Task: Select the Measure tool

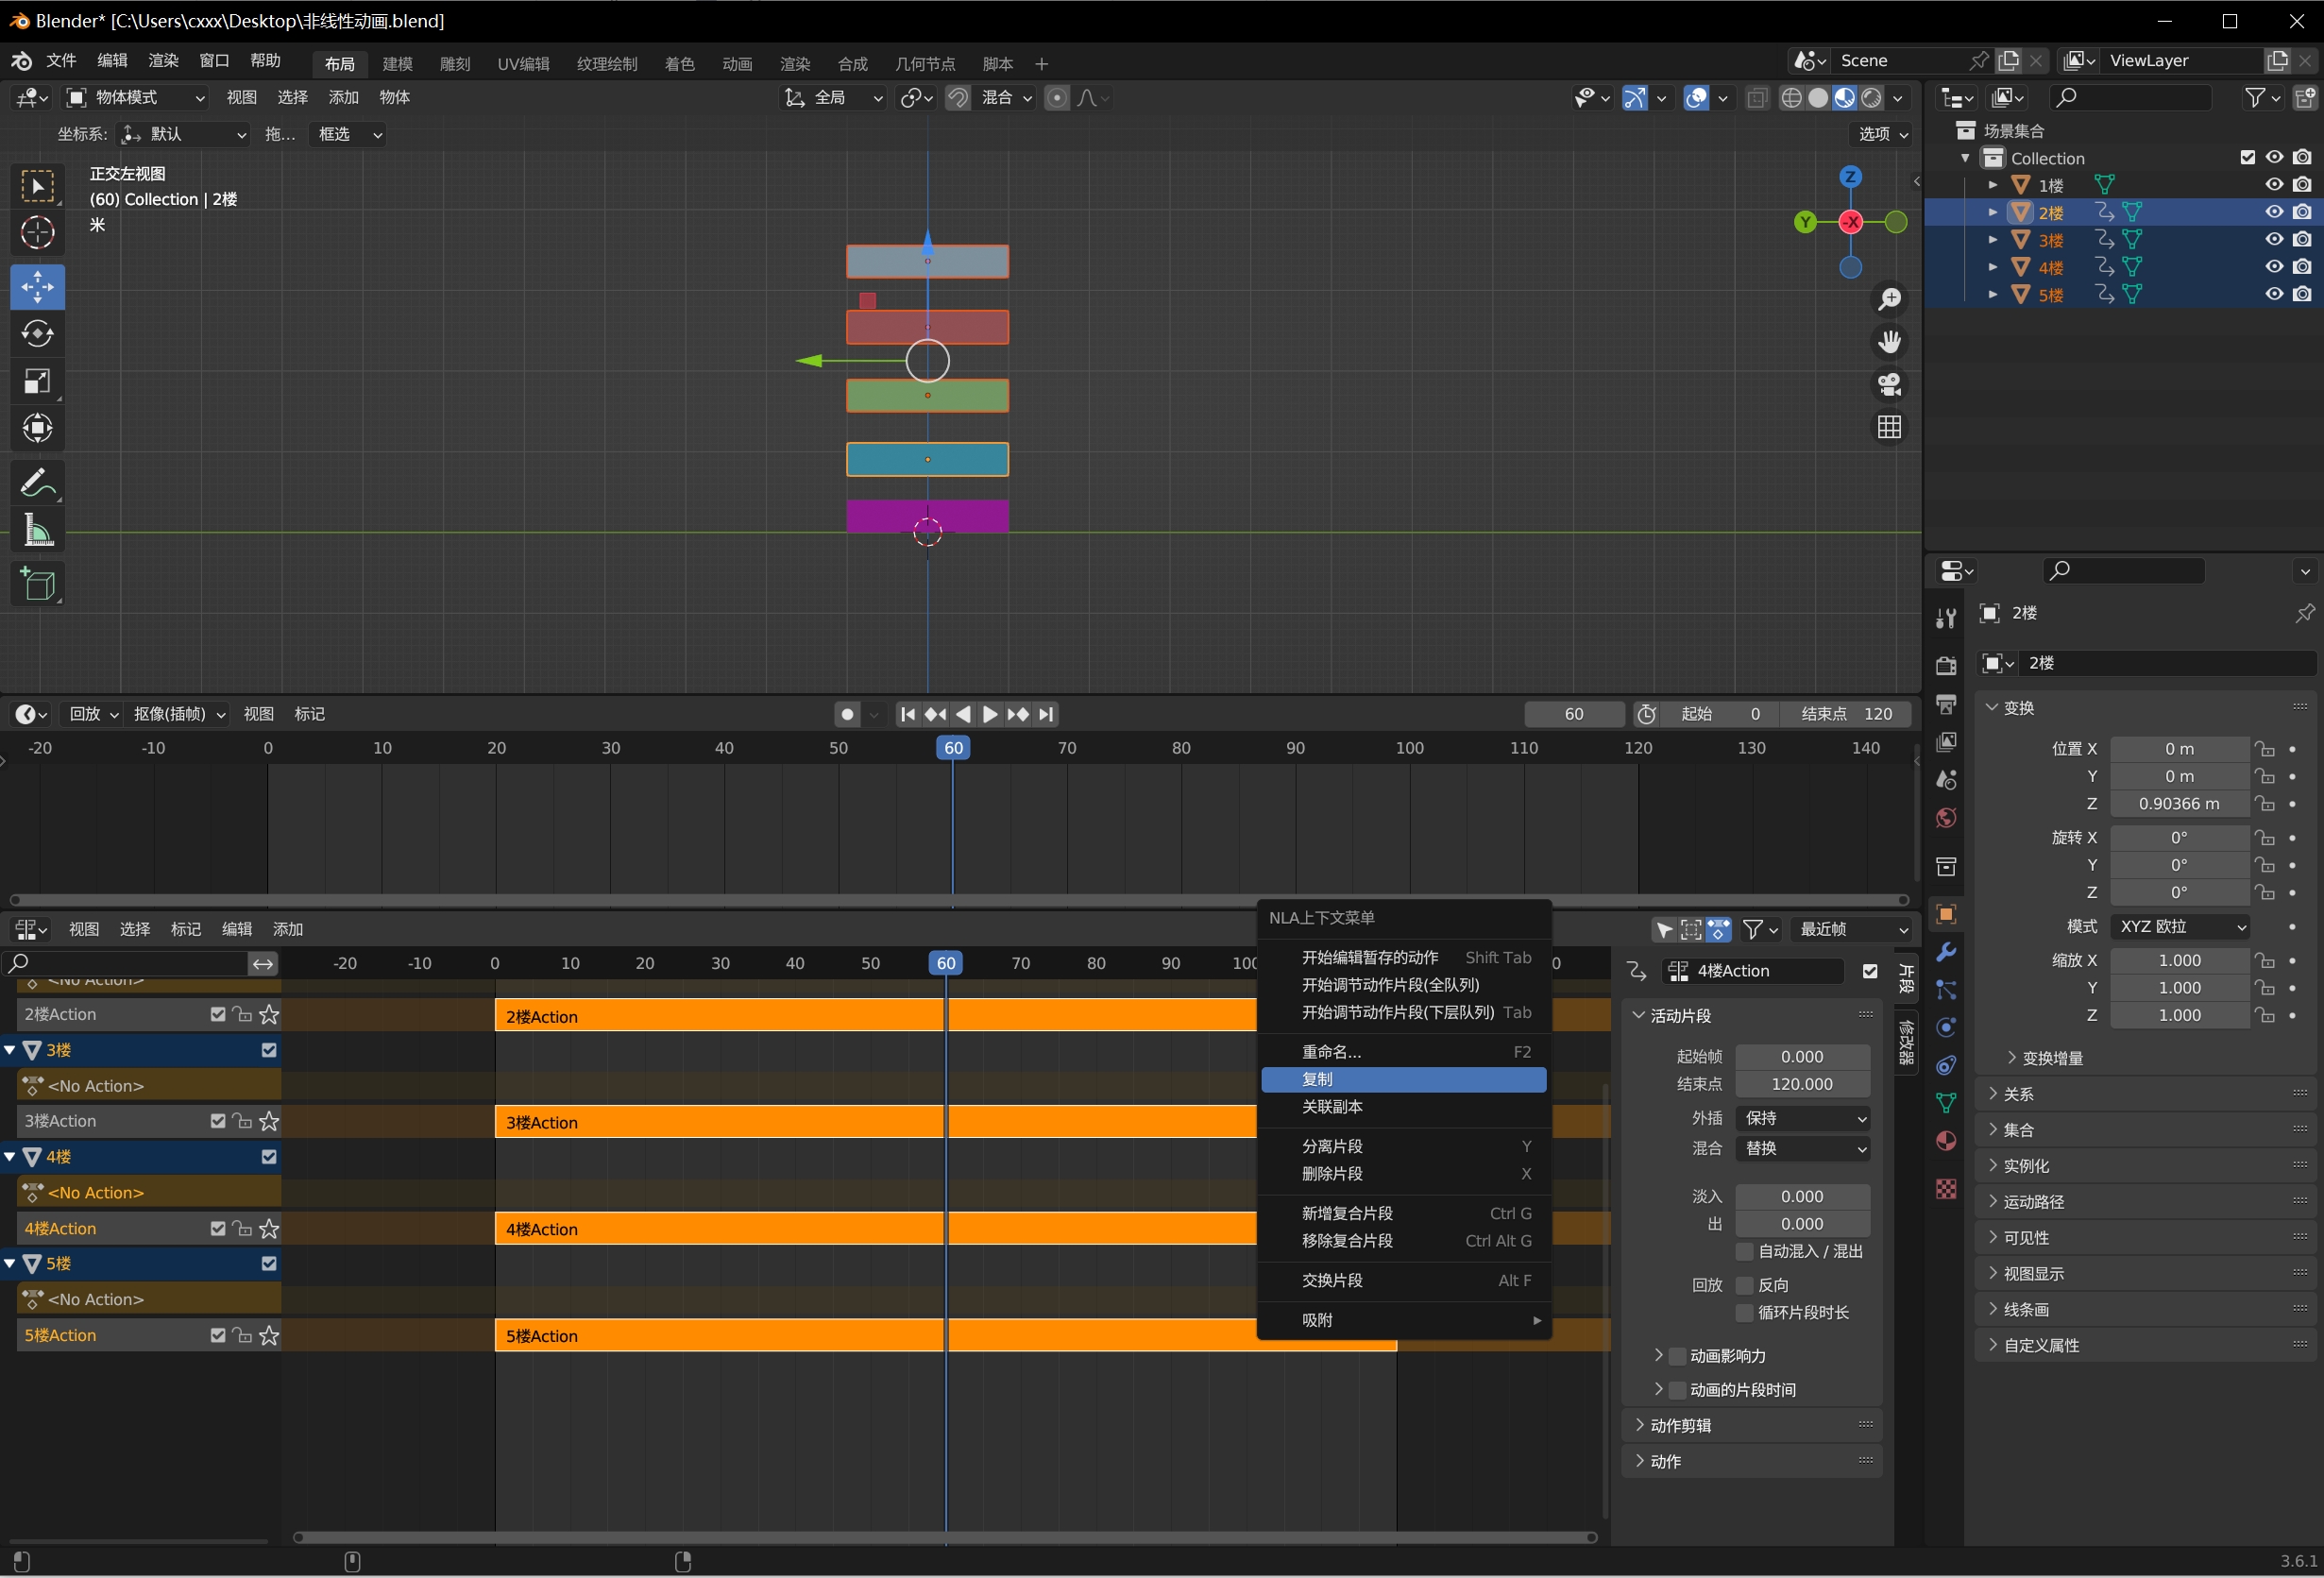Action: [38, 530]
